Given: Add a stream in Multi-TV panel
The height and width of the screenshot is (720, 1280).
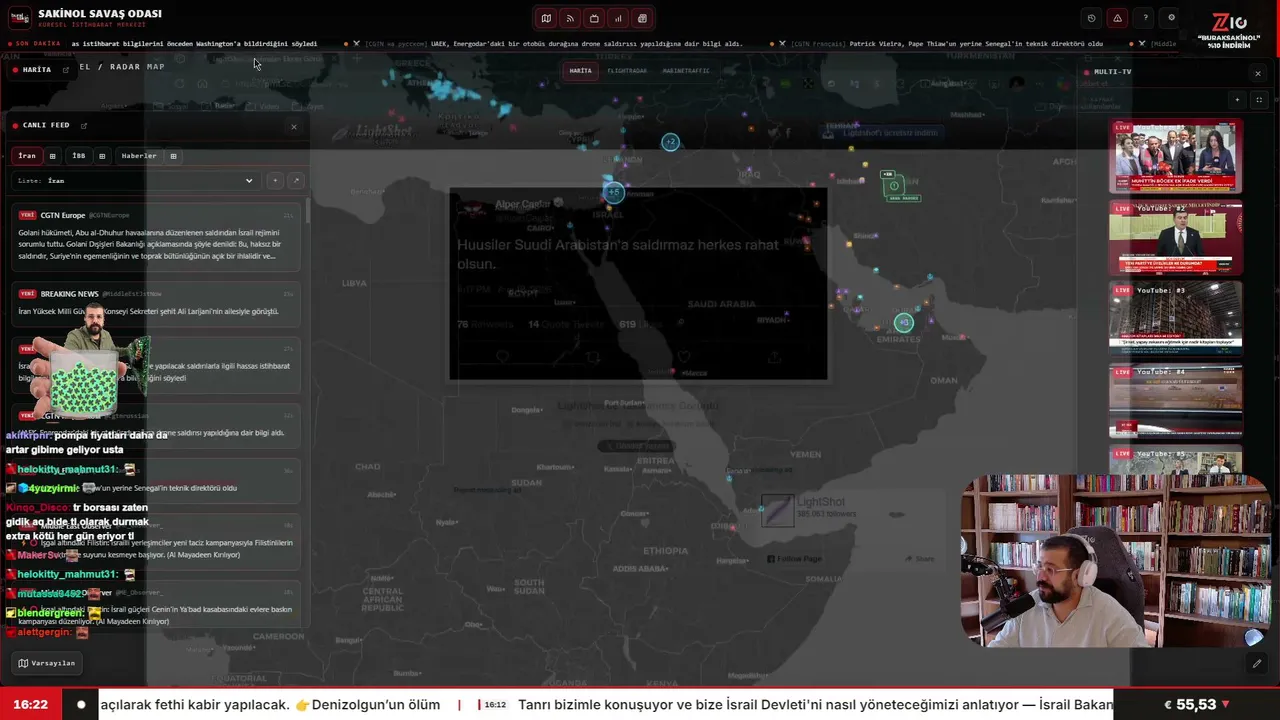Looking at the screenshot, I should coord(1237,100).
